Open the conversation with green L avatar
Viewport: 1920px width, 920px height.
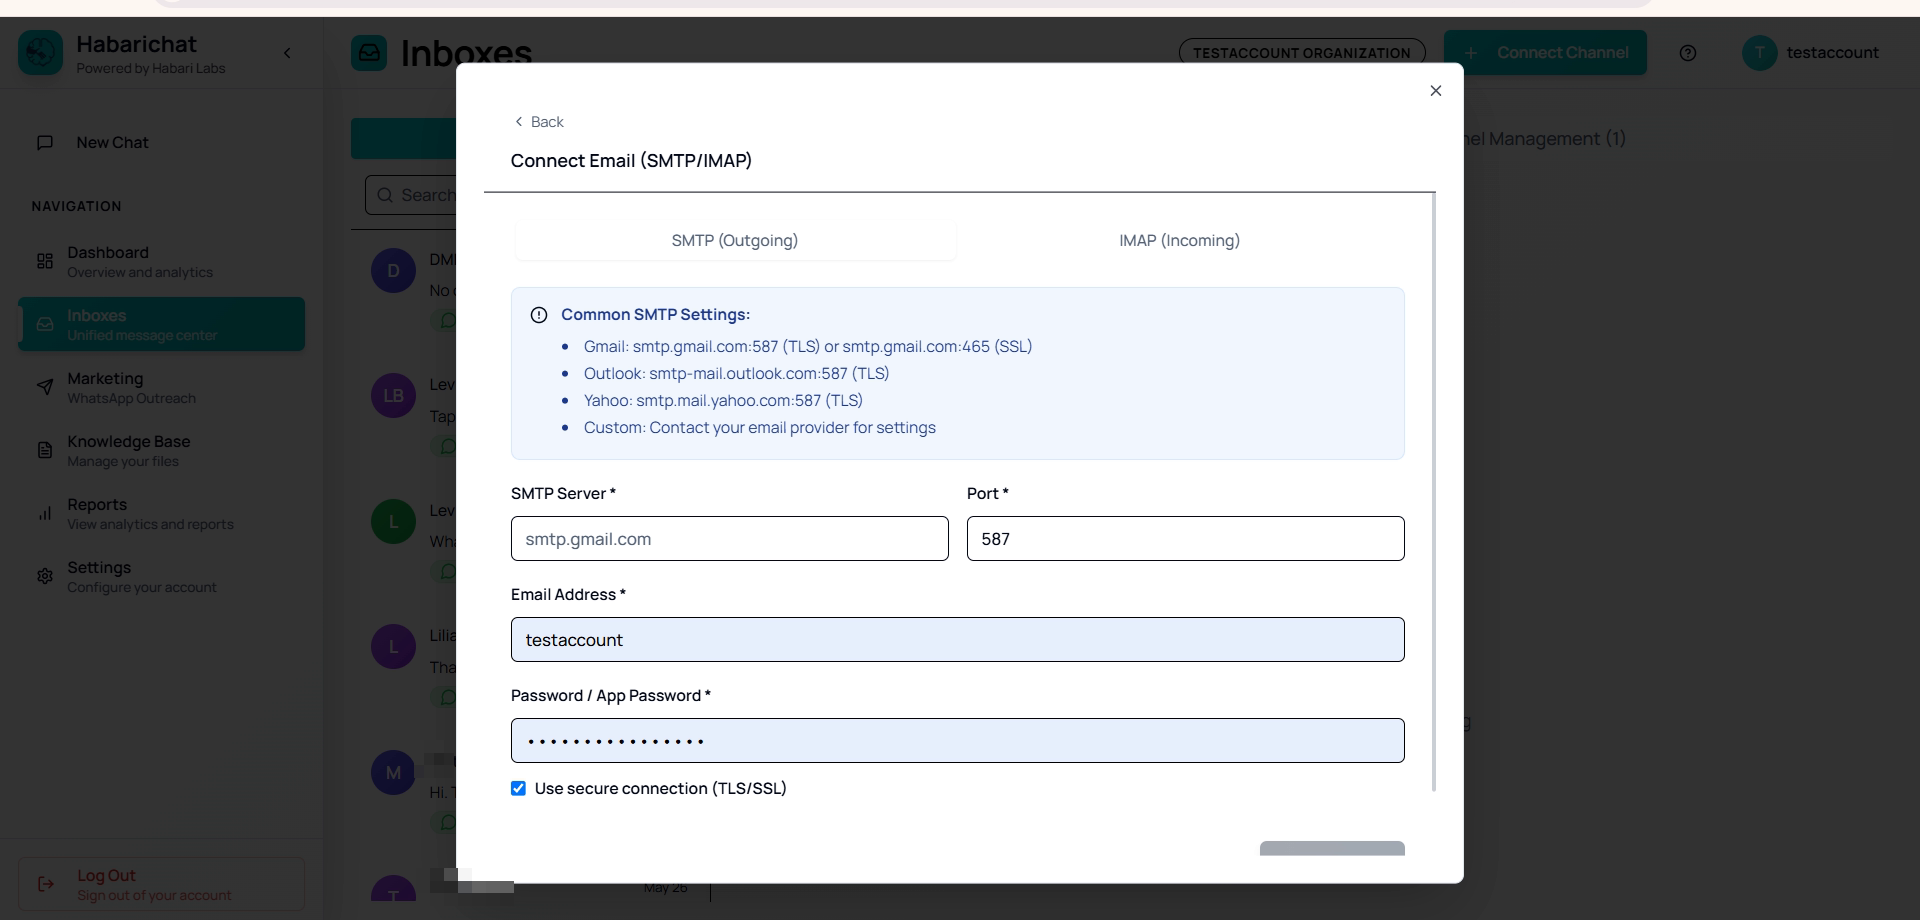(x=393, y=522)
